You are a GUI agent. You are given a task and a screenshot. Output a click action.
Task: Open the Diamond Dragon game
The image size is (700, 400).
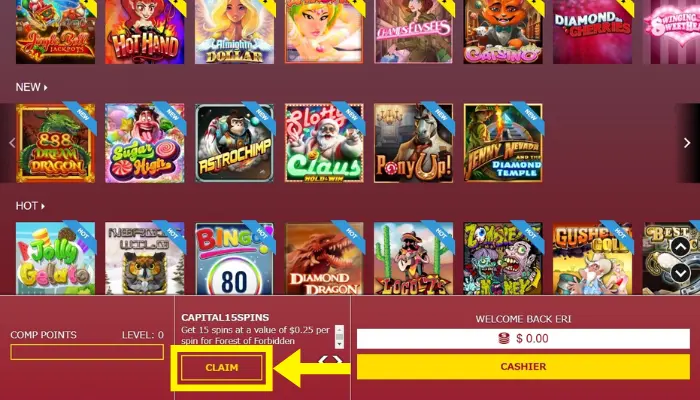click(x=324, y=258)
